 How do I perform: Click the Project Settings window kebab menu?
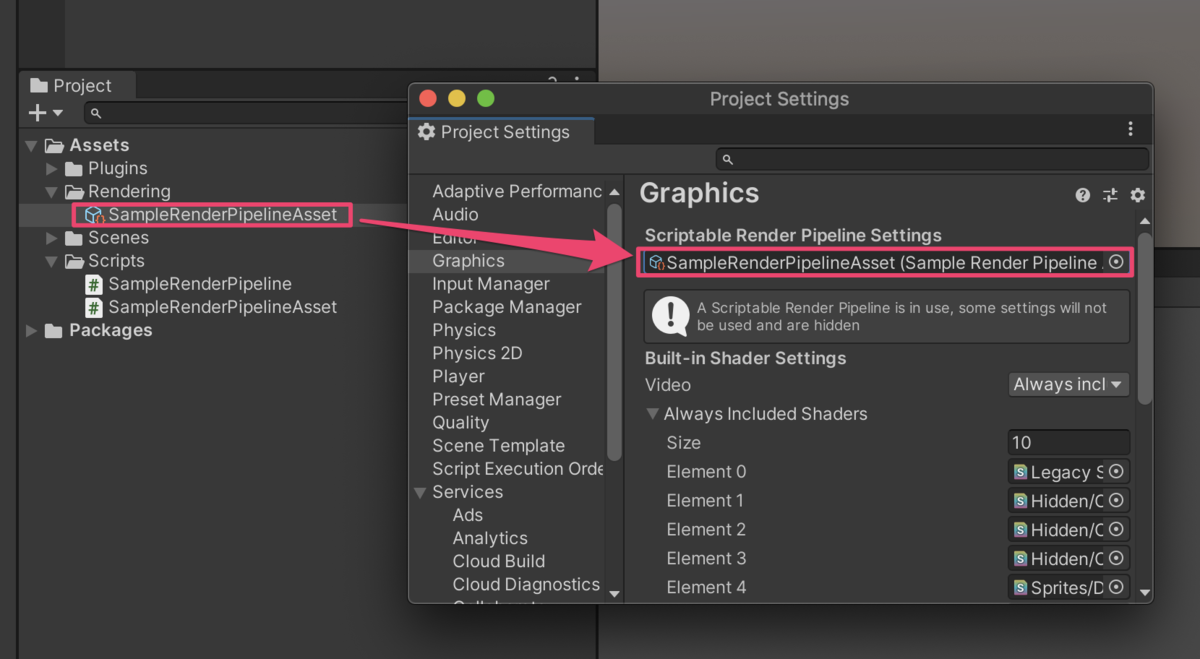pyautogui.click(x=1131, y=129)
